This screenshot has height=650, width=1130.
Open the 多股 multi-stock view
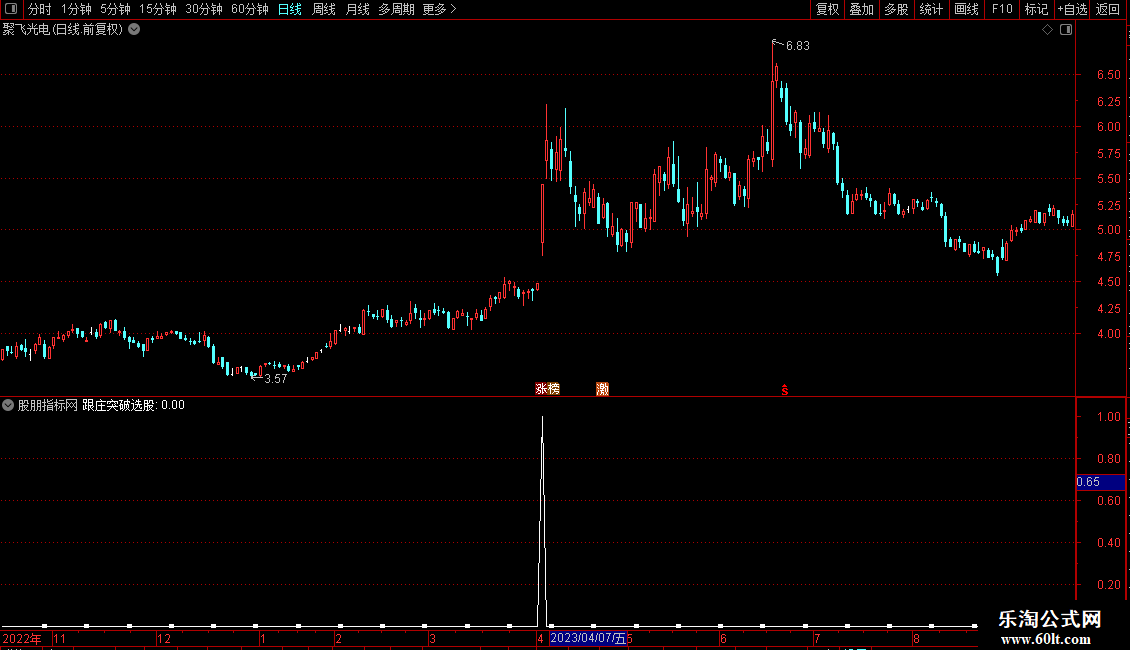click(x=896, y=9)
